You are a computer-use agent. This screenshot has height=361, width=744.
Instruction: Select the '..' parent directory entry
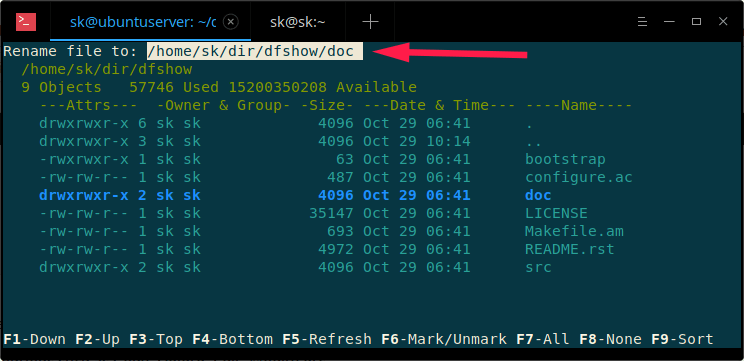(533, 141)
